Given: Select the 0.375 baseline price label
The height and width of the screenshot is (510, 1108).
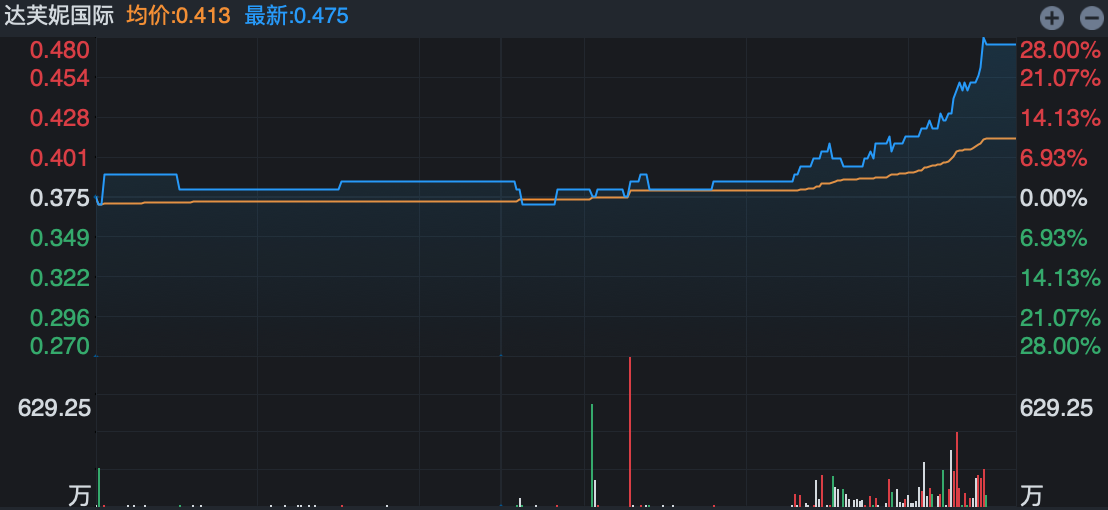Looking at the screenshot, I should click(60, 198).
